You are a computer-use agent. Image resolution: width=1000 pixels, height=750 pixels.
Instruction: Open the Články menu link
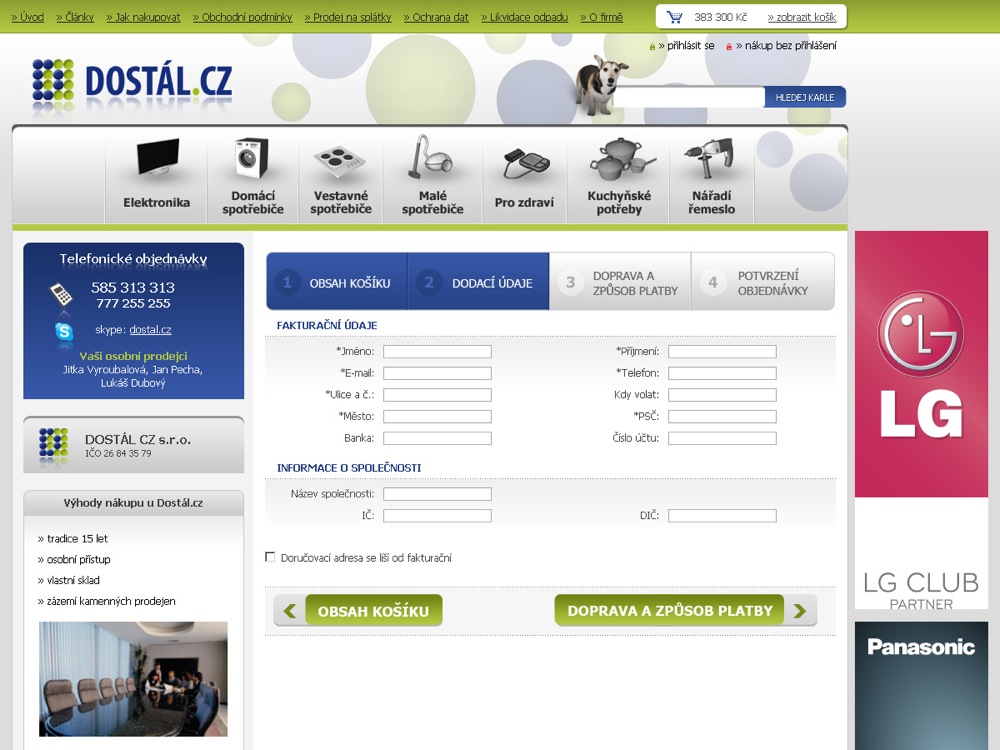pos(75,17)
